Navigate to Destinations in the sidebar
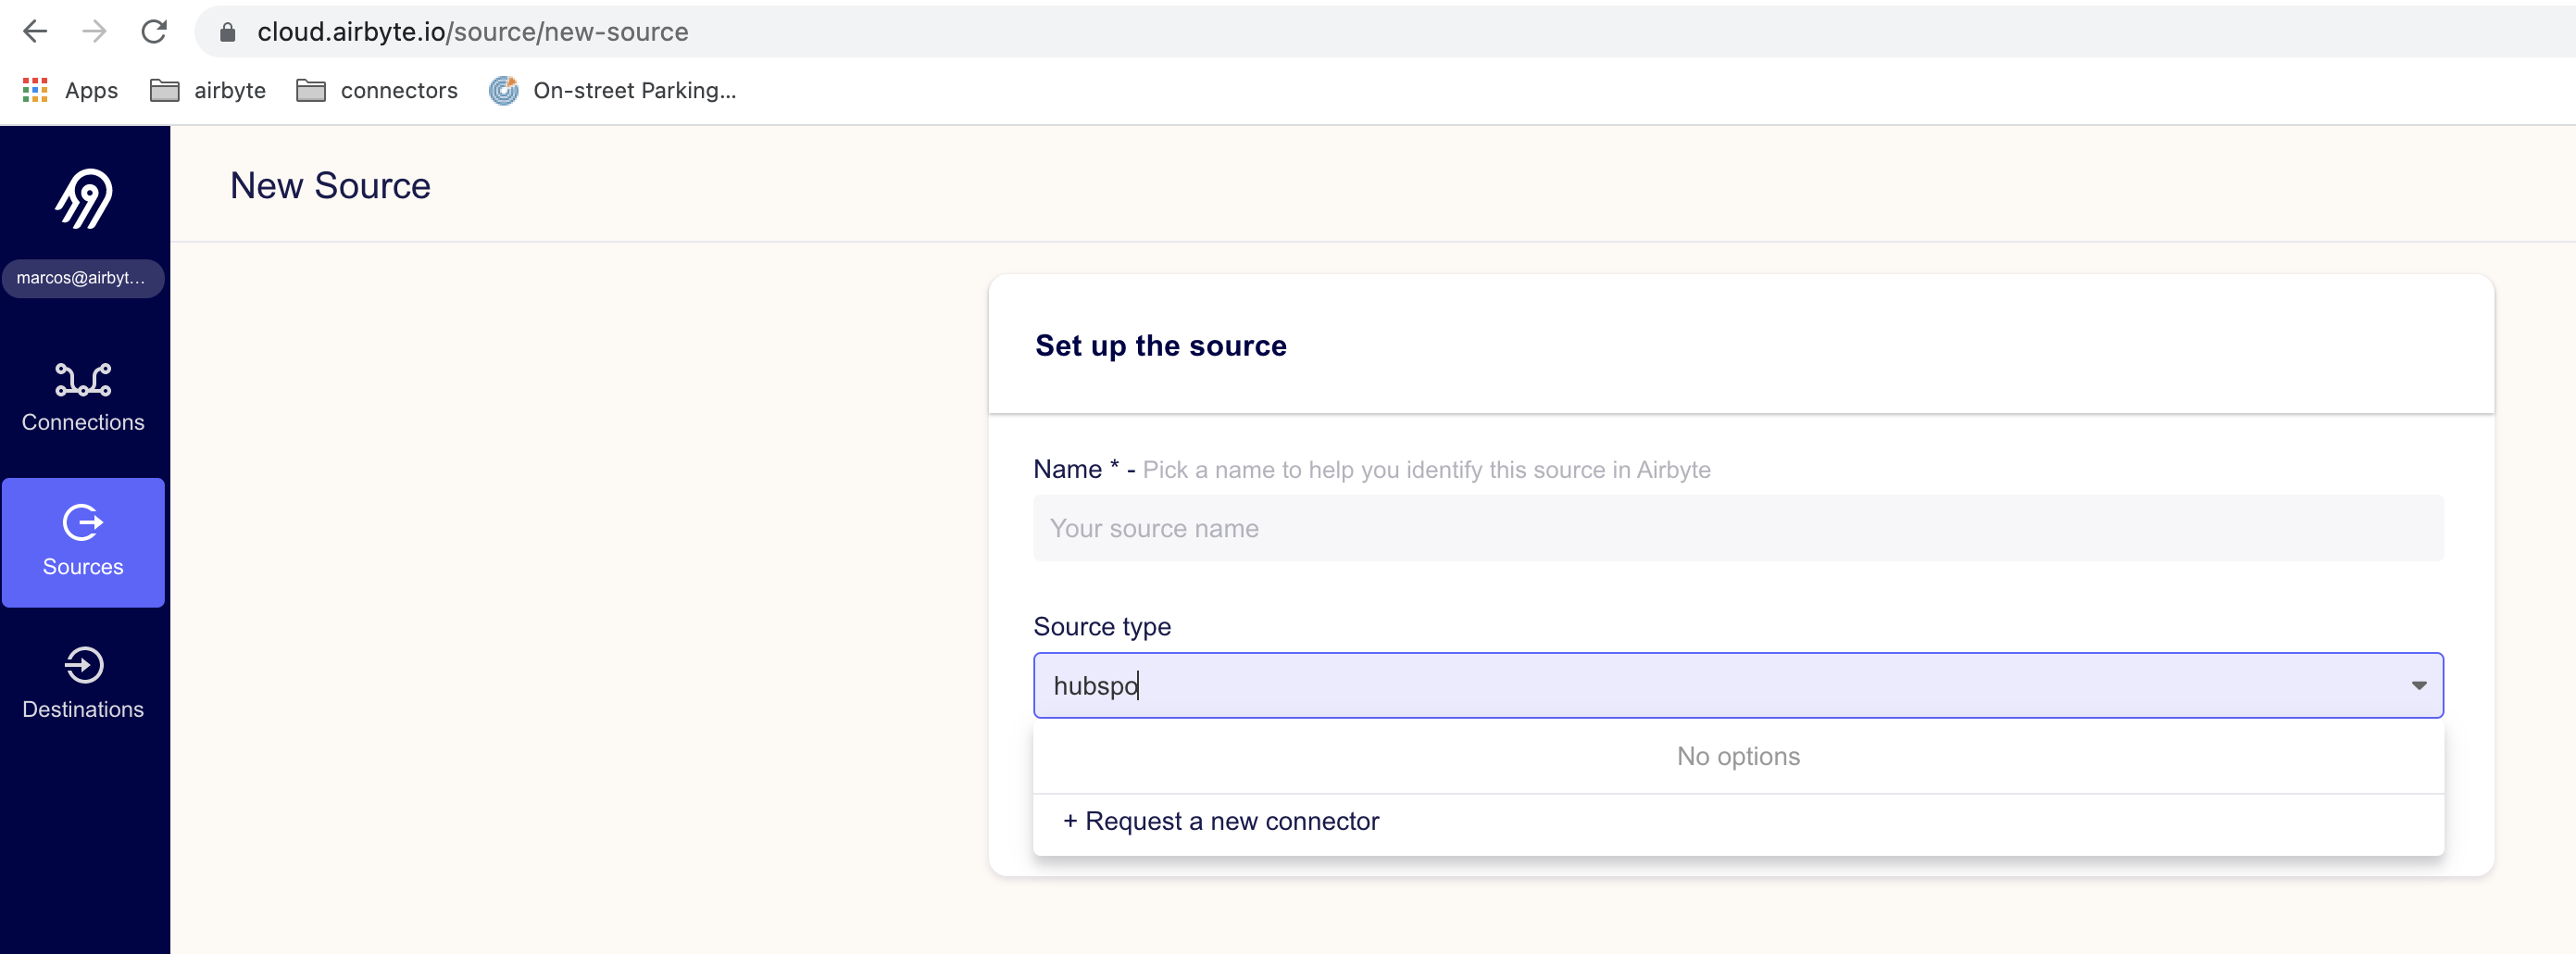This screenshot has height=954, width=2576. coord(83,685)
